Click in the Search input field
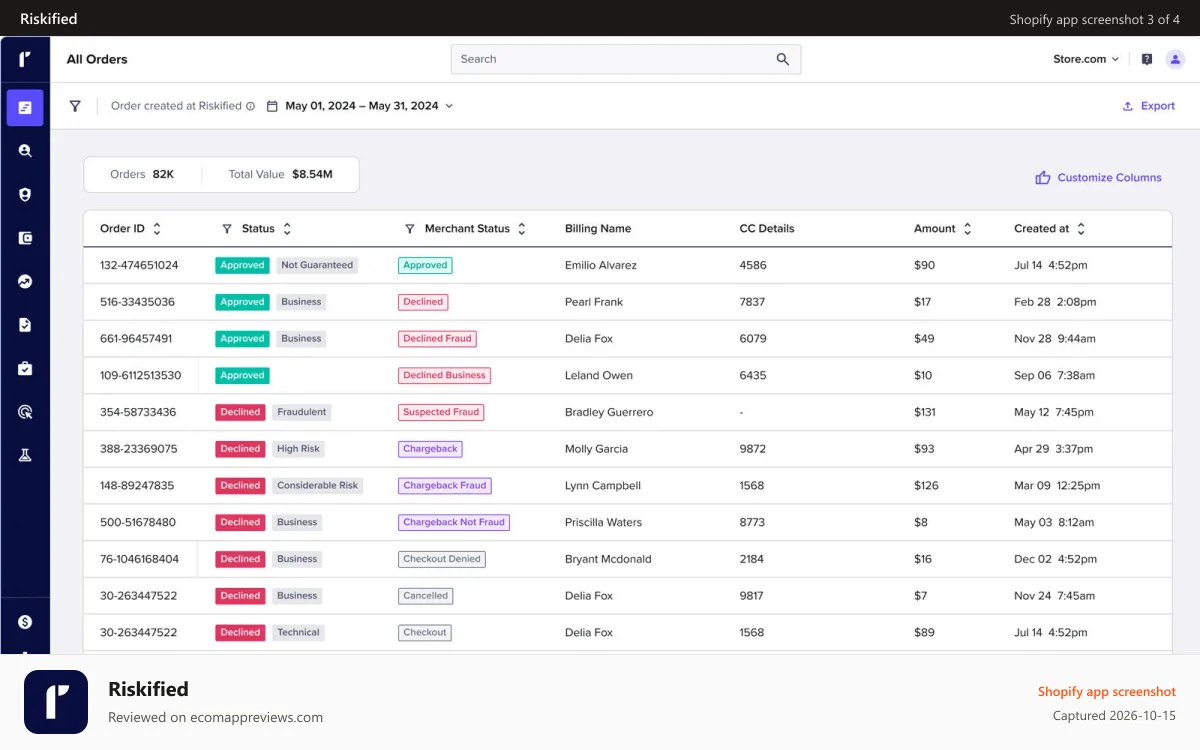Screen dimensions: 1200x750 [x=626, y=59]
